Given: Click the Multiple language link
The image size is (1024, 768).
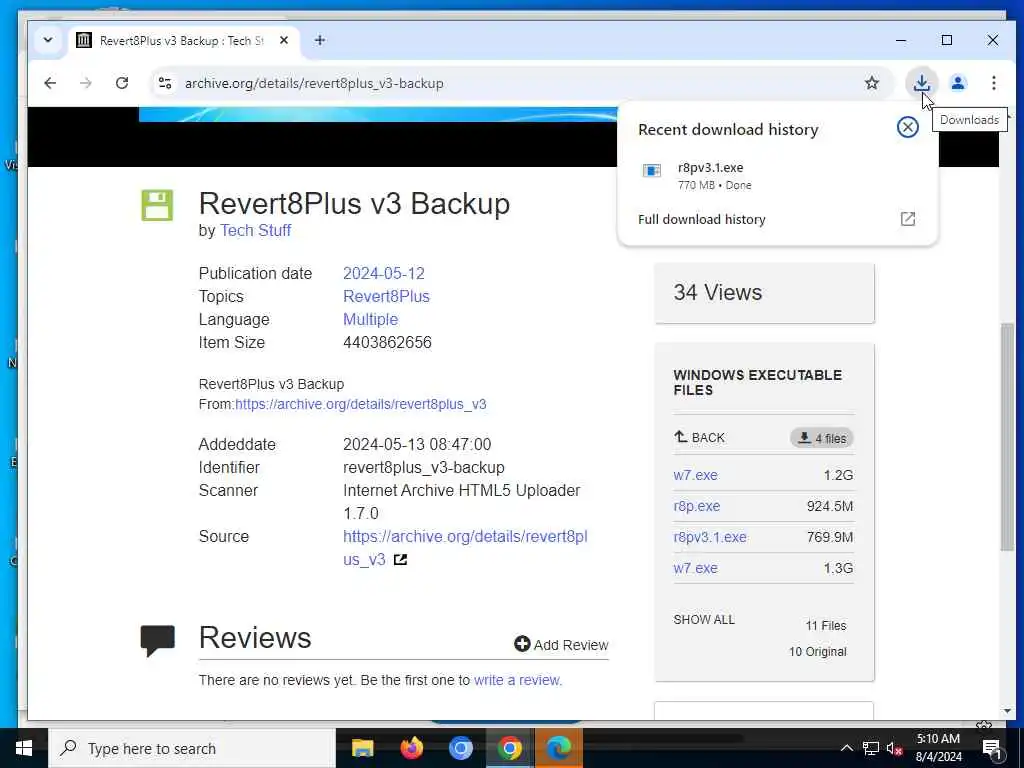Looking at the screenshot, I should (370, 319).
